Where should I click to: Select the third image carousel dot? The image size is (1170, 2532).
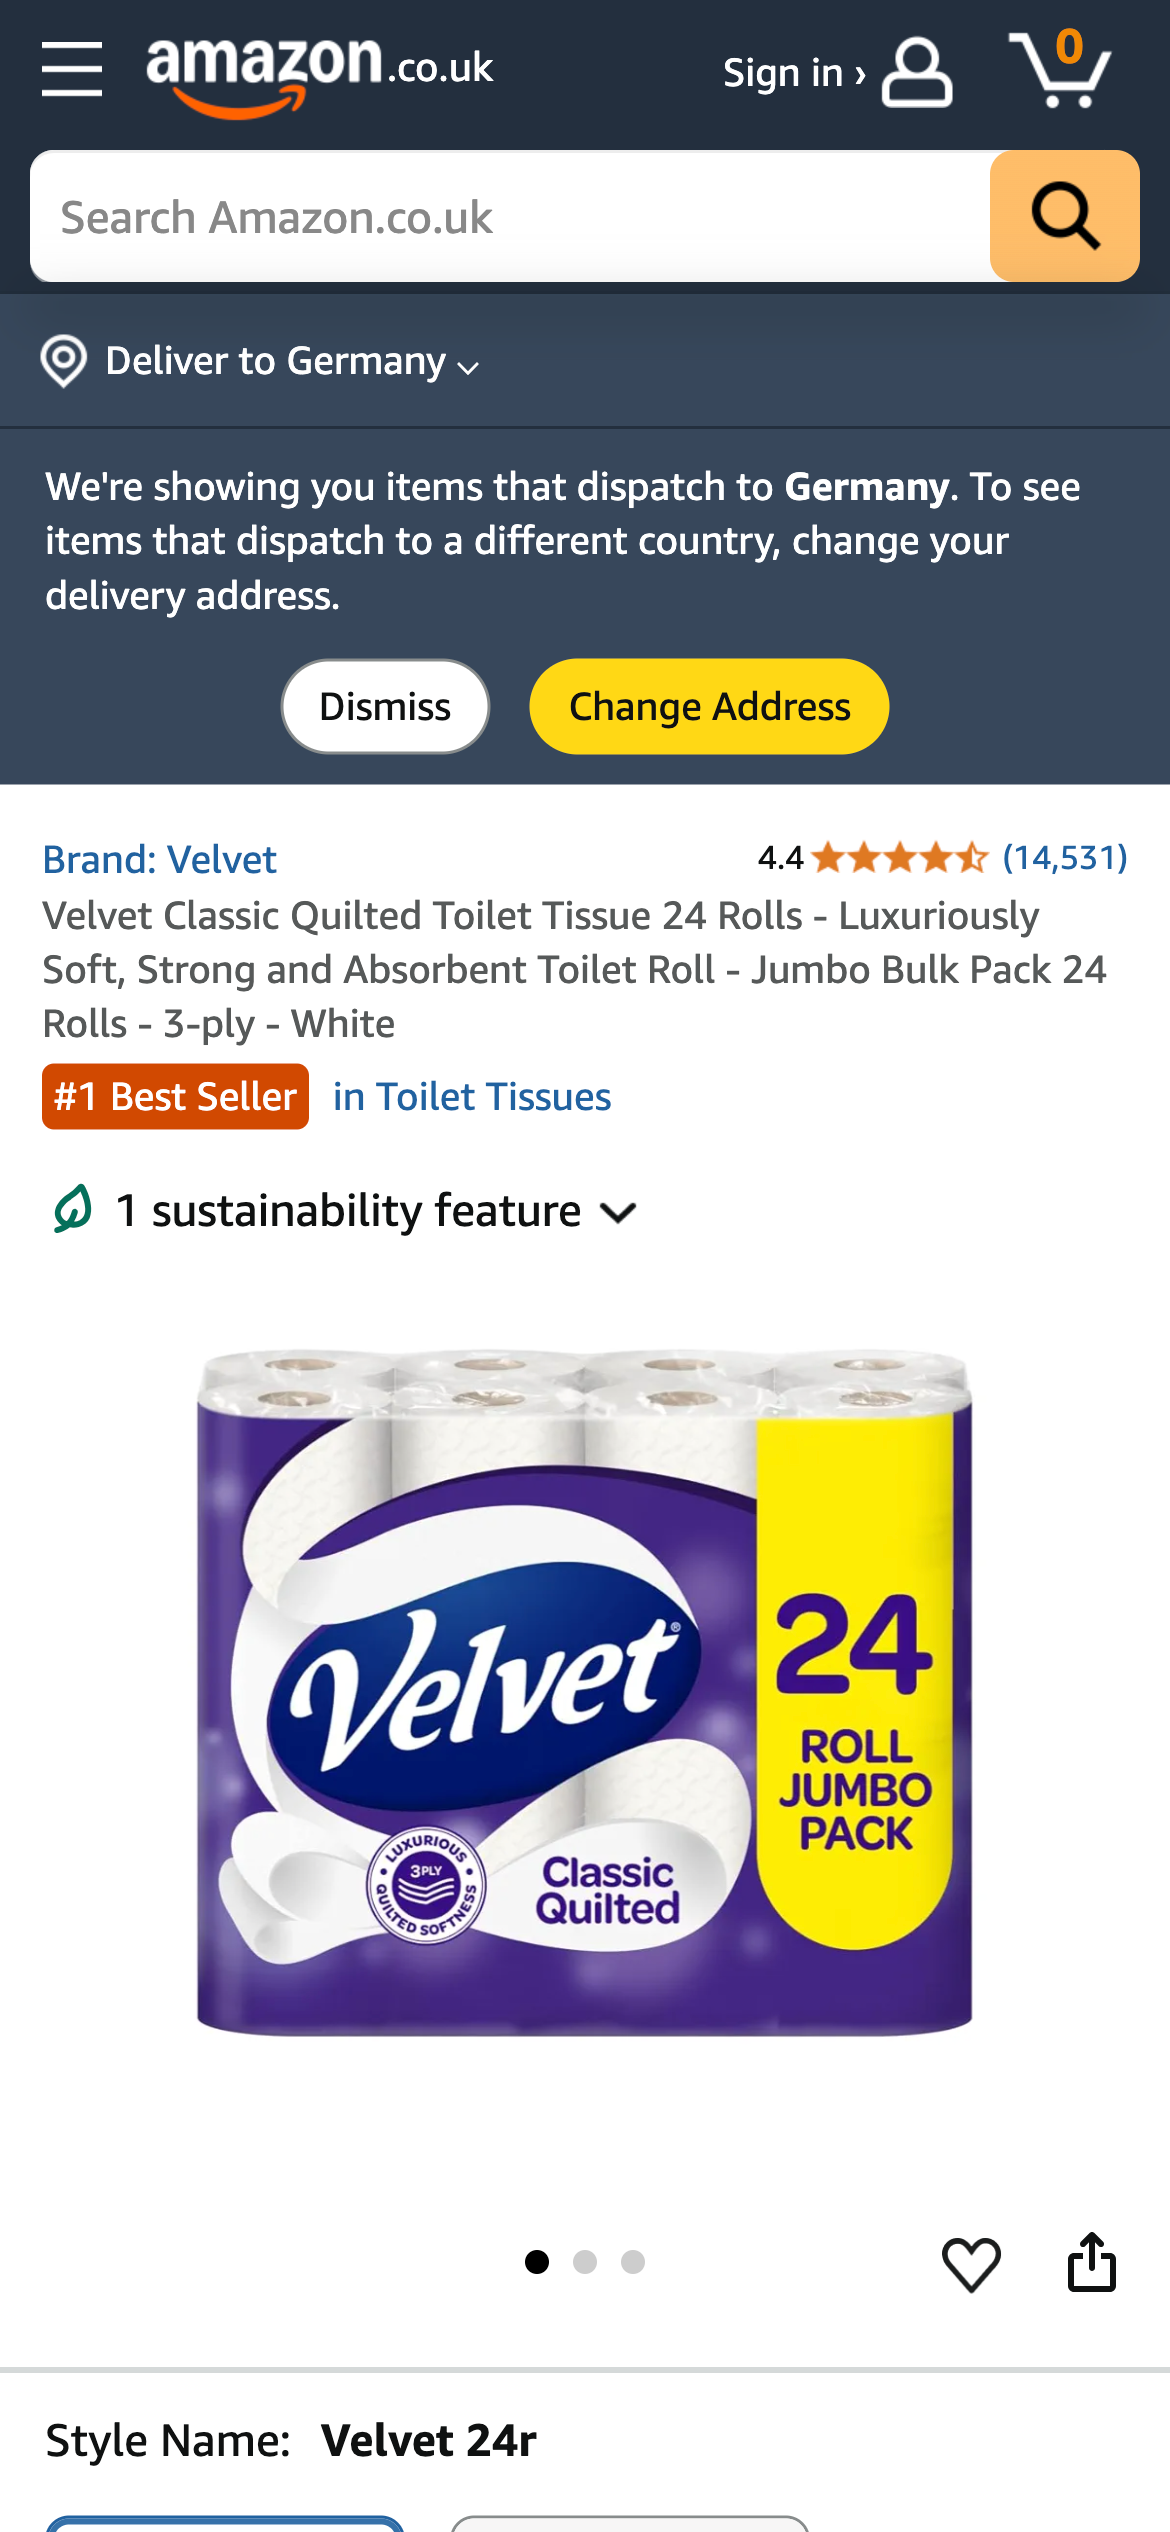[633, 2262]
